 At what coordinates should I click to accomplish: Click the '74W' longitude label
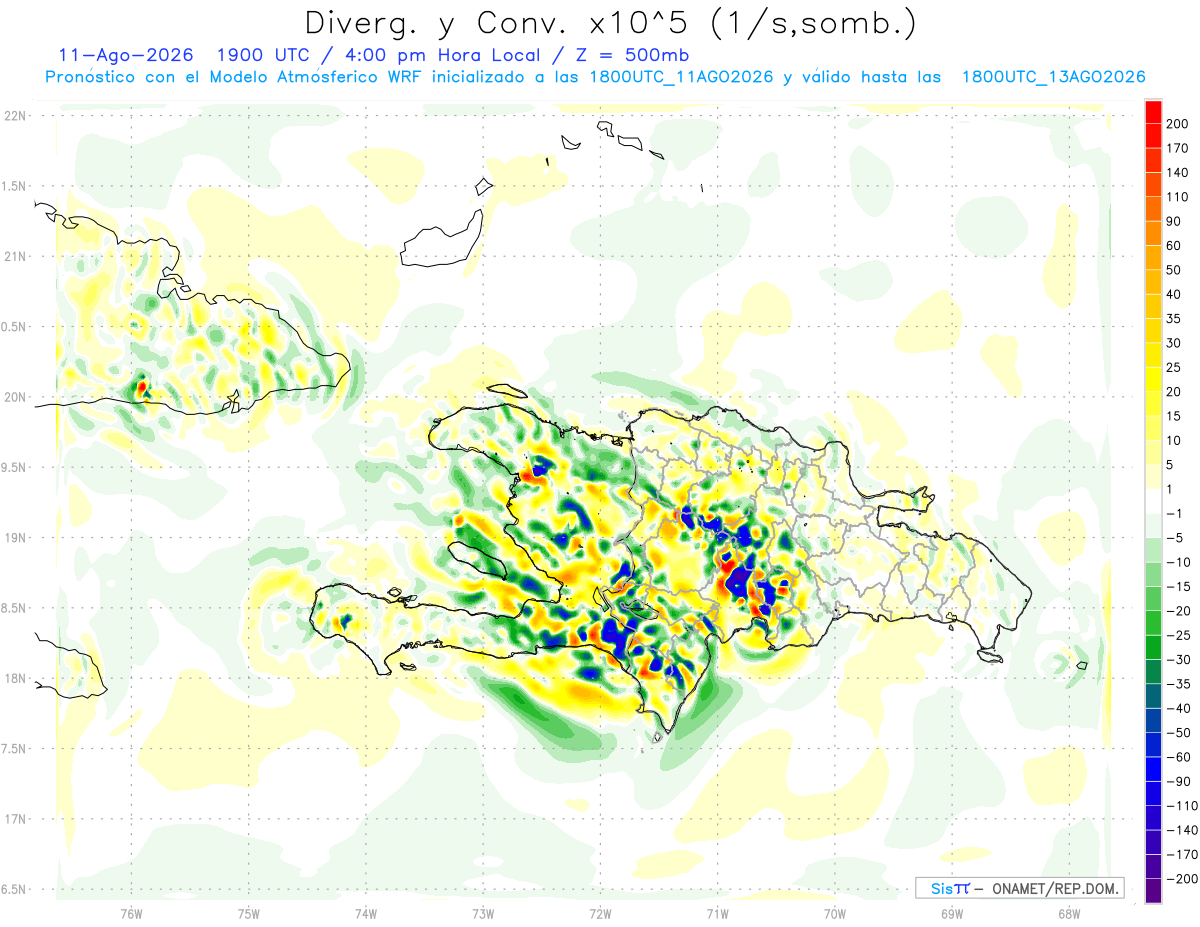(366, 914)
